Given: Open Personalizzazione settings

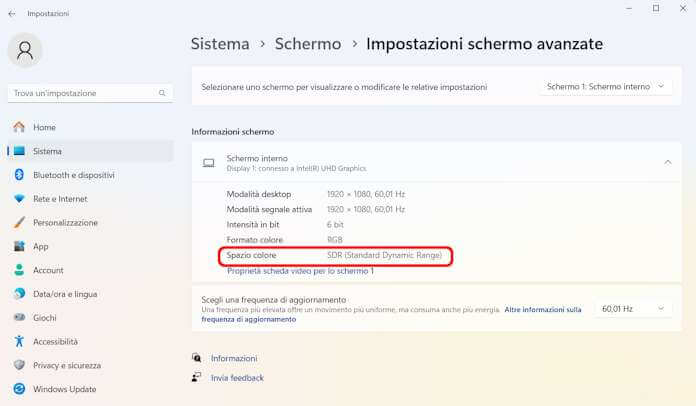Looking at the screenshot, I should pos(65,223).
